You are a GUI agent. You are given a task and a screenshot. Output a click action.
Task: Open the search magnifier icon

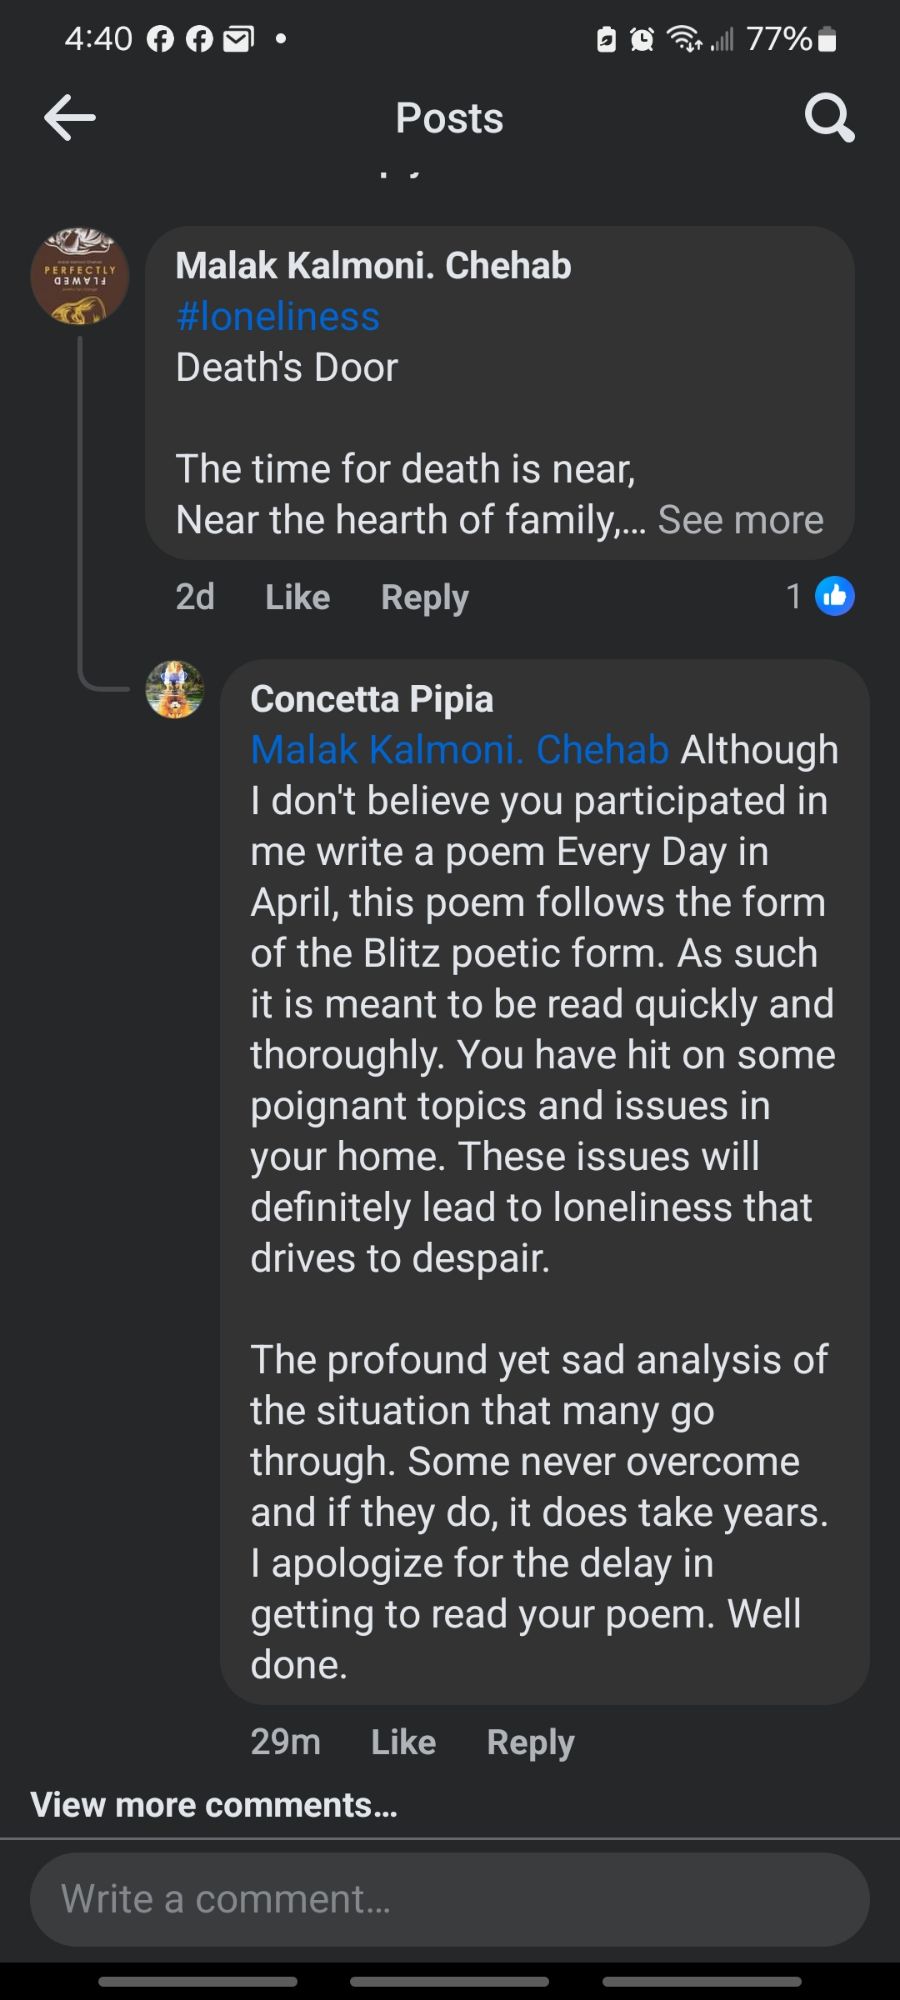[x=829, y=118]
